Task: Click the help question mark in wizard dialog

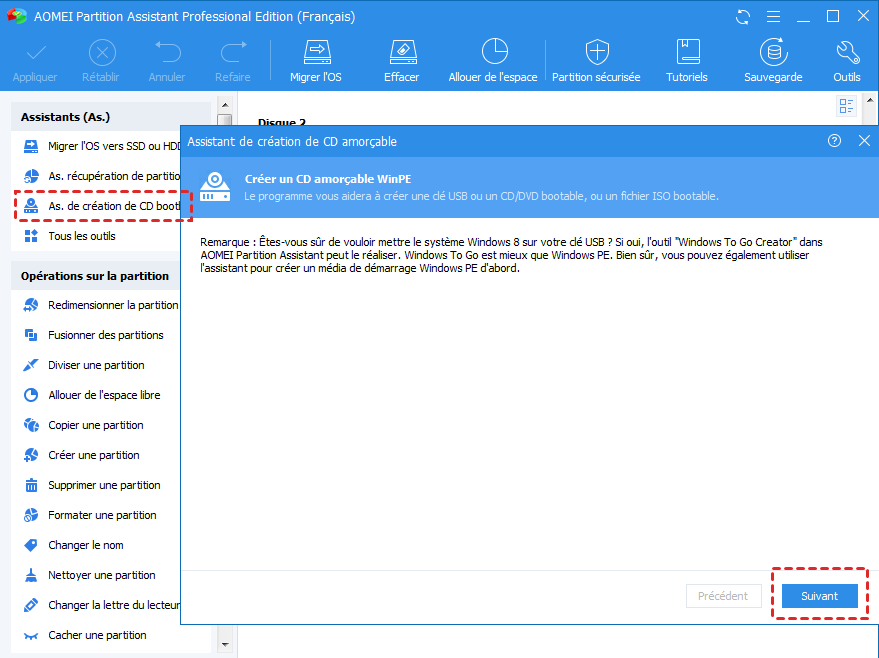Action: pos(834,141)
